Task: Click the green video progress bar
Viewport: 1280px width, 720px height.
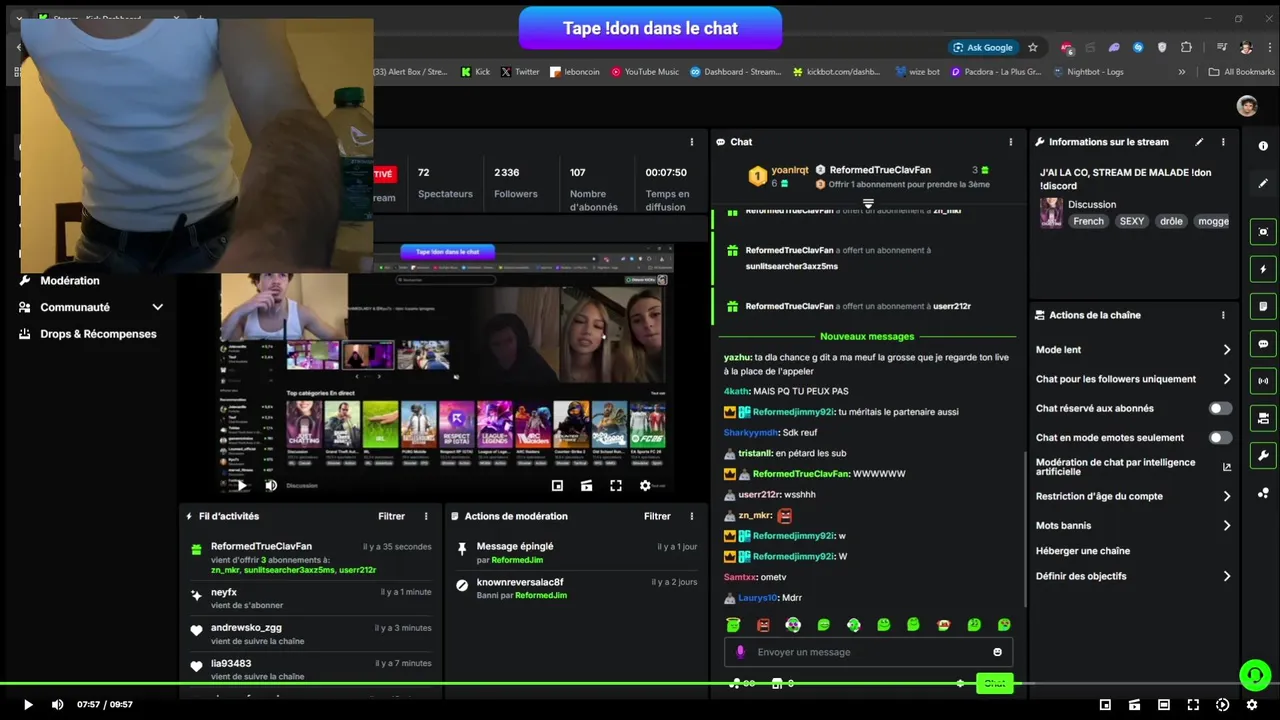Action: coord(640,684)
